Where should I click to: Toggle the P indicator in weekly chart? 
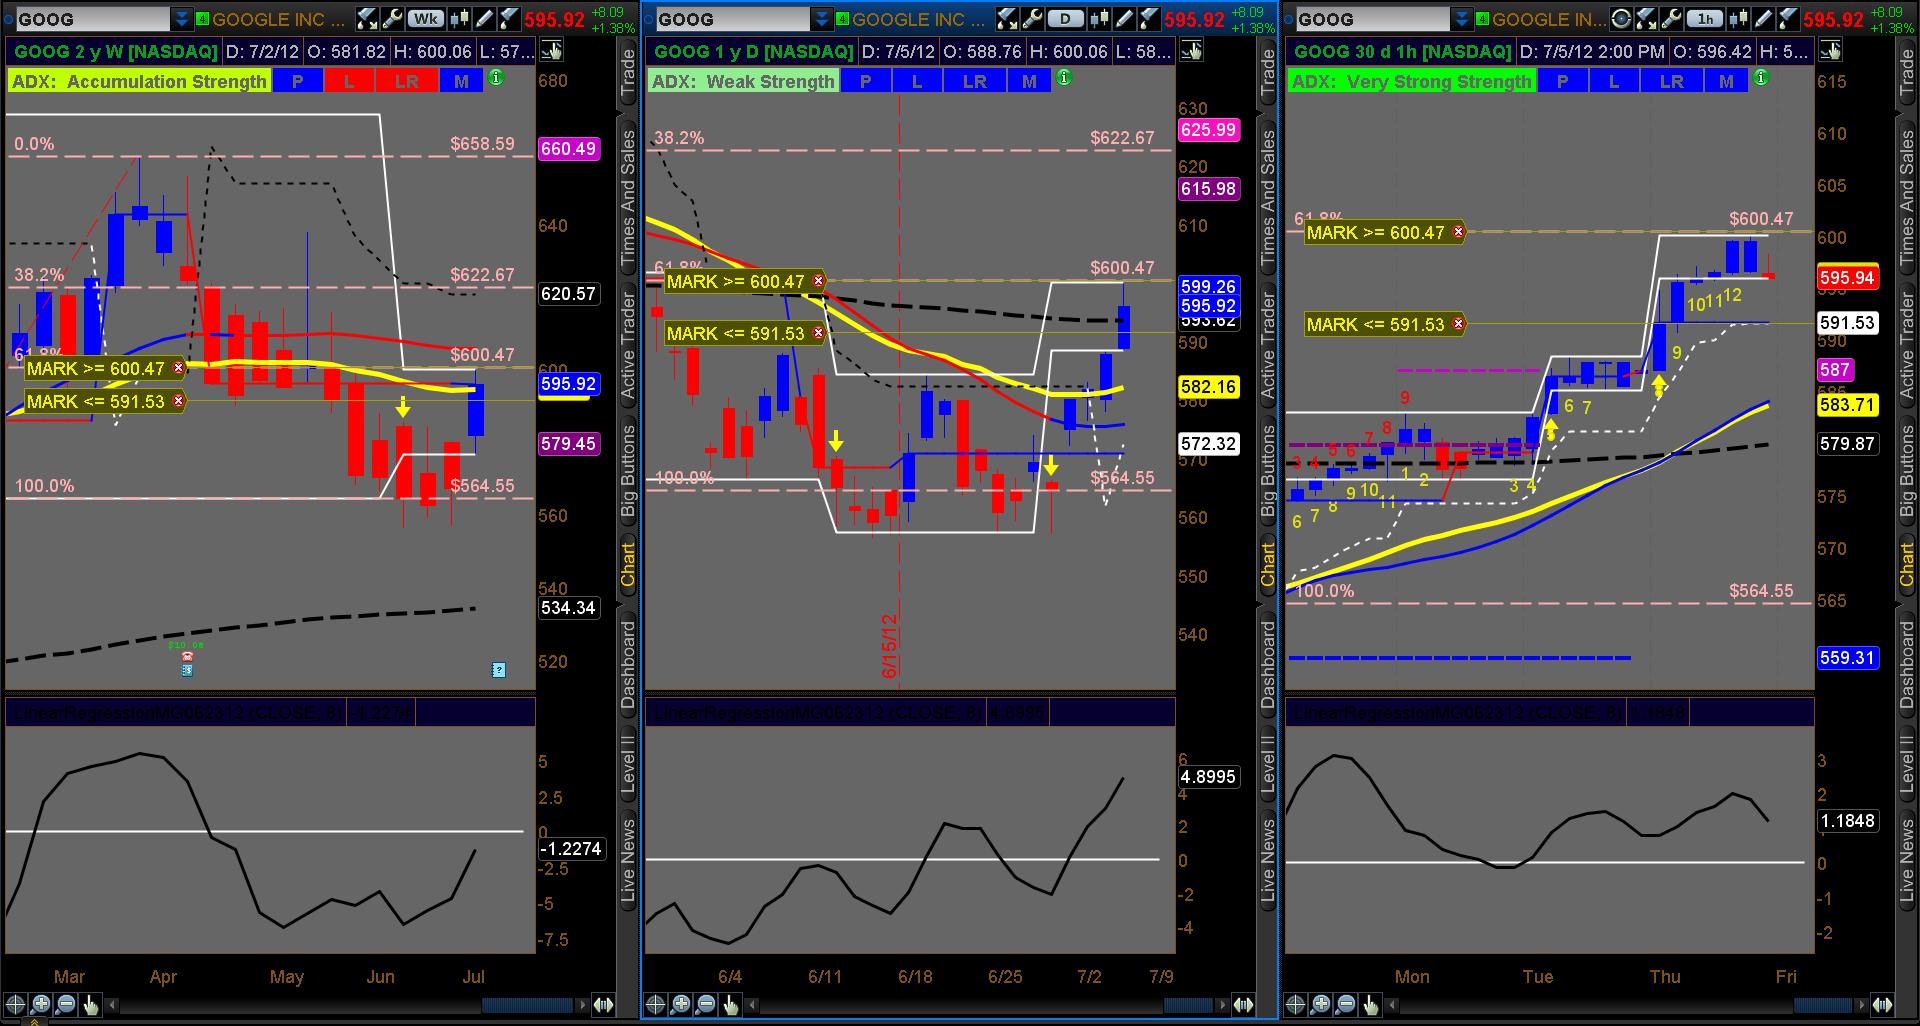pos(297,81)
